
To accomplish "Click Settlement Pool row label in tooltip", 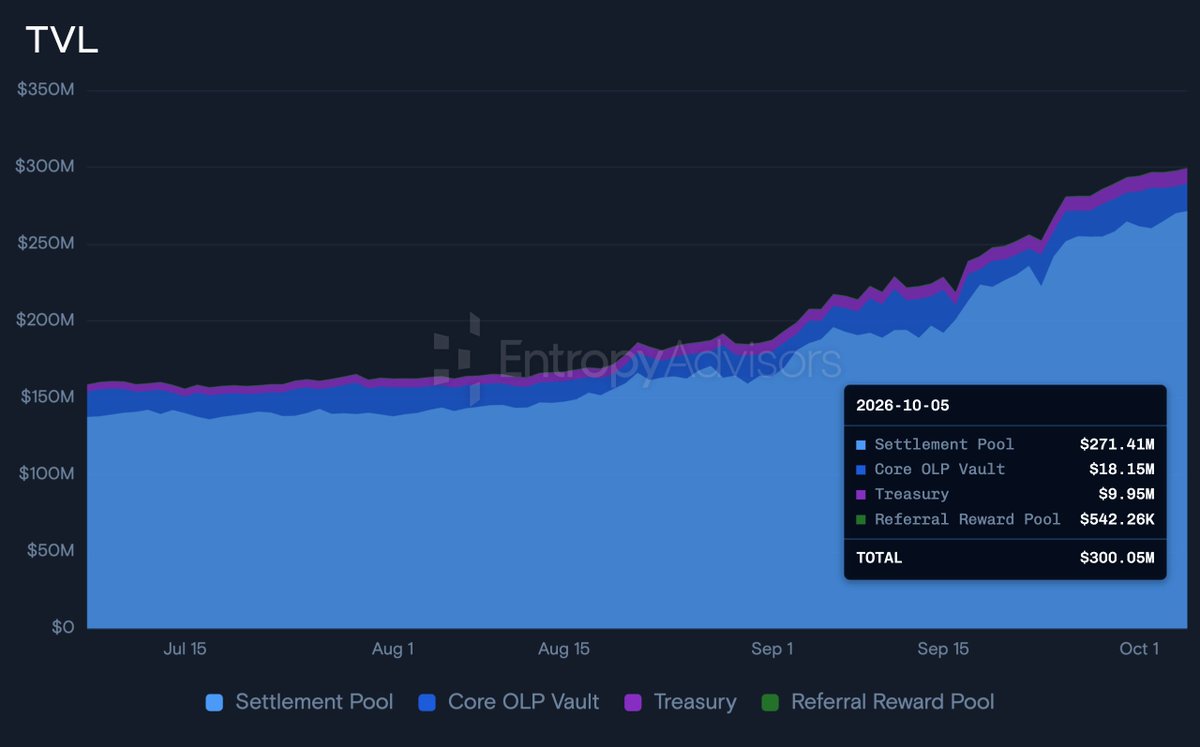I will tap(944, 444).
